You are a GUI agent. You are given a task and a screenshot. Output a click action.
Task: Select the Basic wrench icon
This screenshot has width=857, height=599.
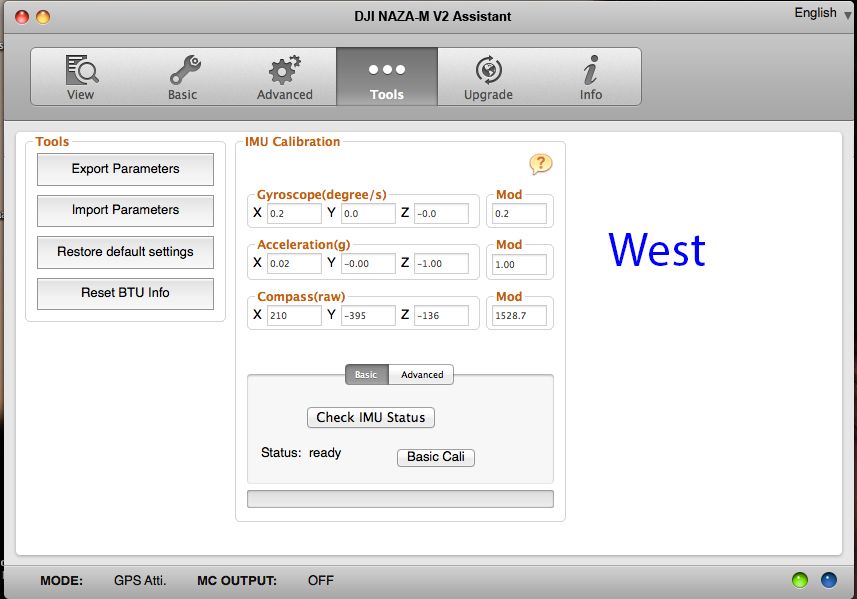[185, 69]
